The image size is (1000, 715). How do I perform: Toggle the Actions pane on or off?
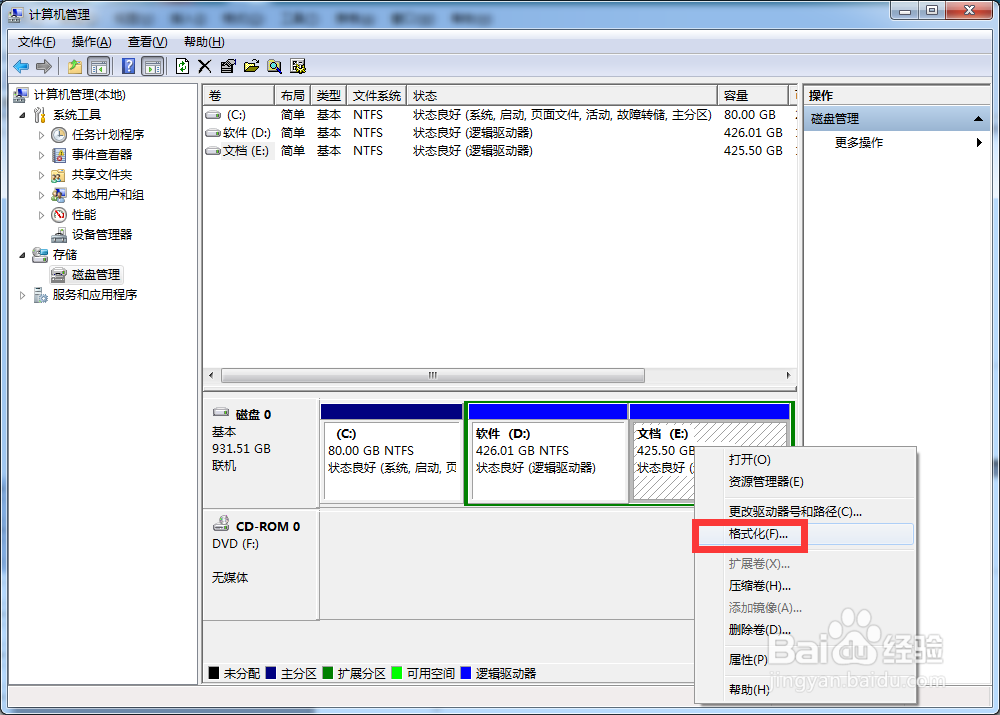click(x=150, y=66)
